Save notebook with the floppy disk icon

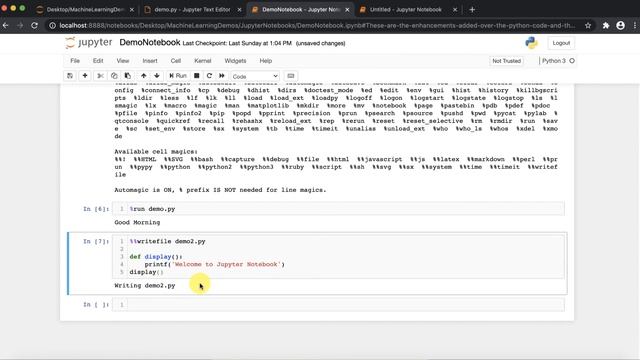point(70,76)
